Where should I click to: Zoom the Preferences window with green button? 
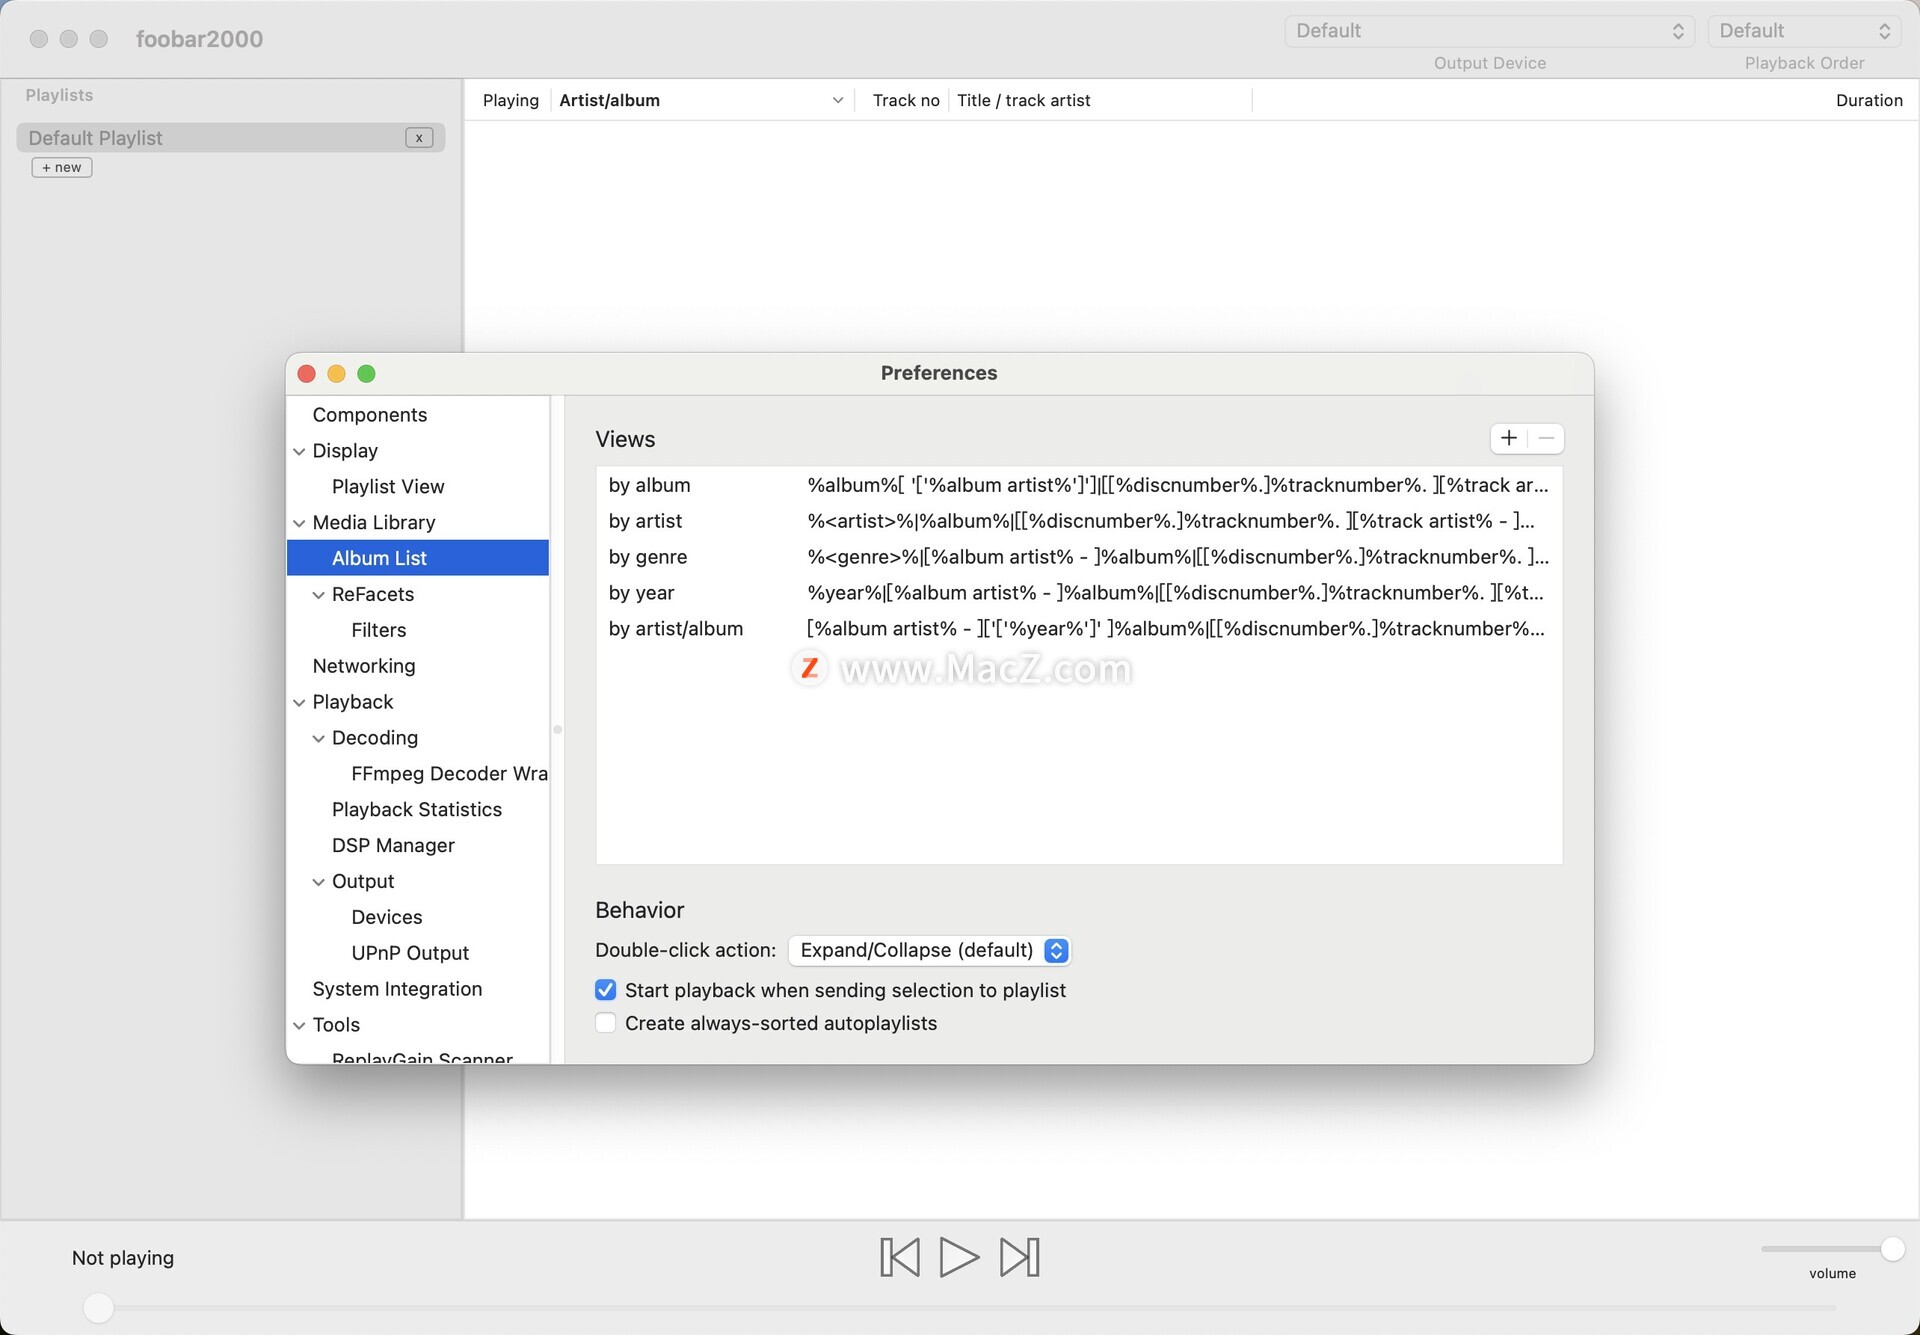pos(366,374)
